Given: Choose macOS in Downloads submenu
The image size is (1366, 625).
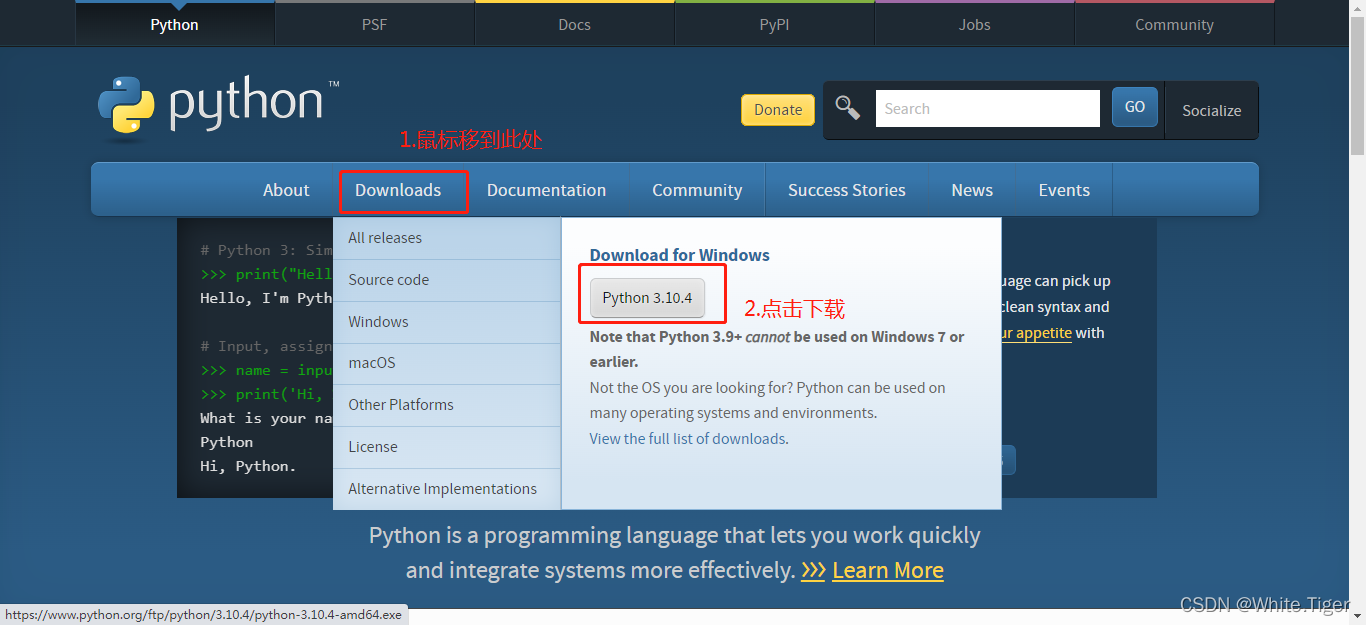Looking at the screenshot, I should [x=447, y=363].
